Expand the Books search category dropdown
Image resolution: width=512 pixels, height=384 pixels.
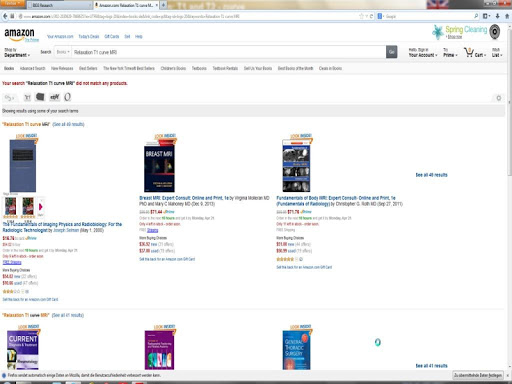(x=63, y=52)
